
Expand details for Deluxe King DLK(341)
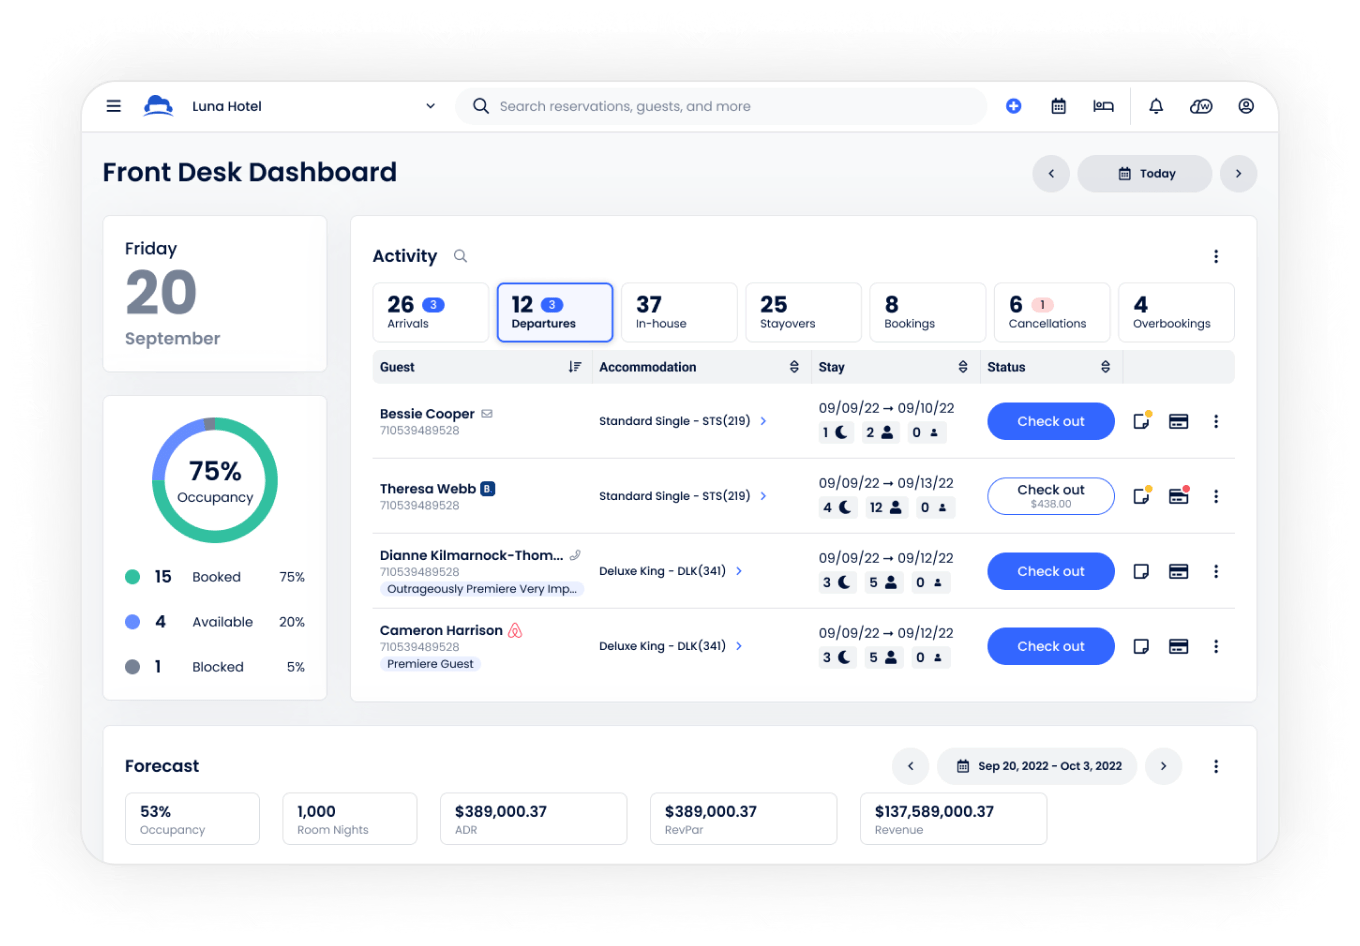click(739, 571)
